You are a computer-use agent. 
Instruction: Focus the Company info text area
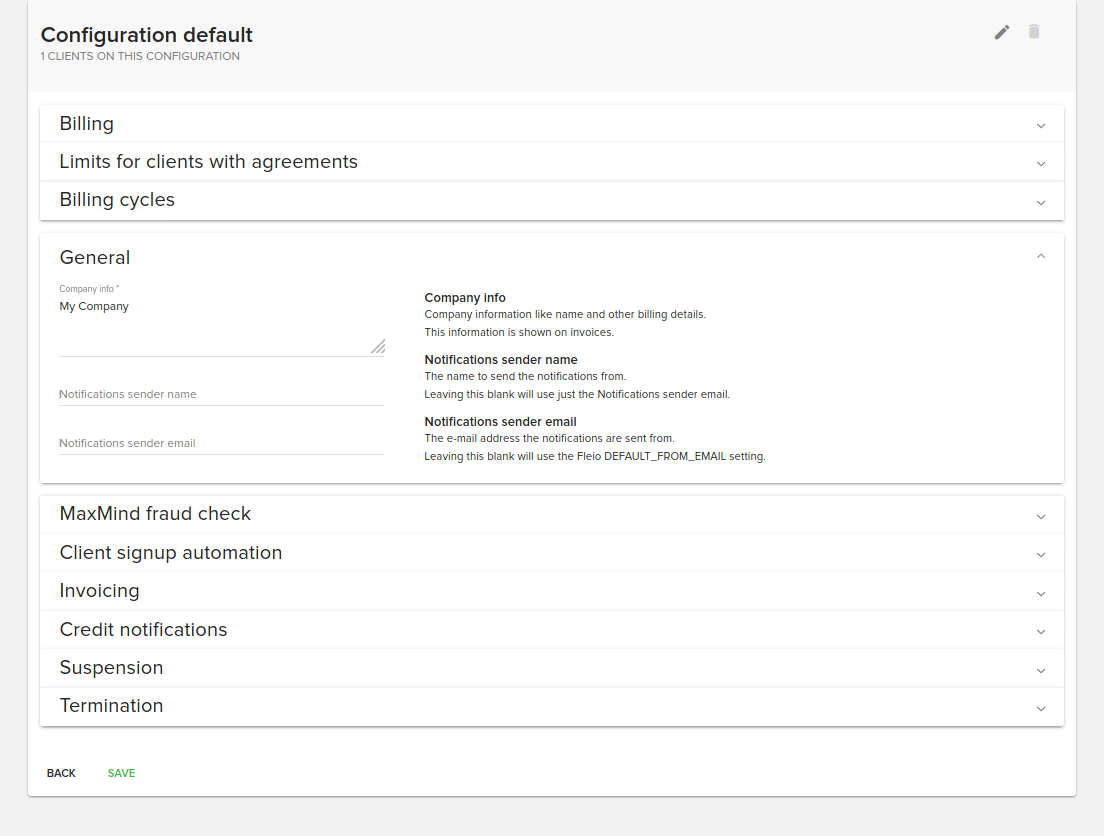(221, 327)
